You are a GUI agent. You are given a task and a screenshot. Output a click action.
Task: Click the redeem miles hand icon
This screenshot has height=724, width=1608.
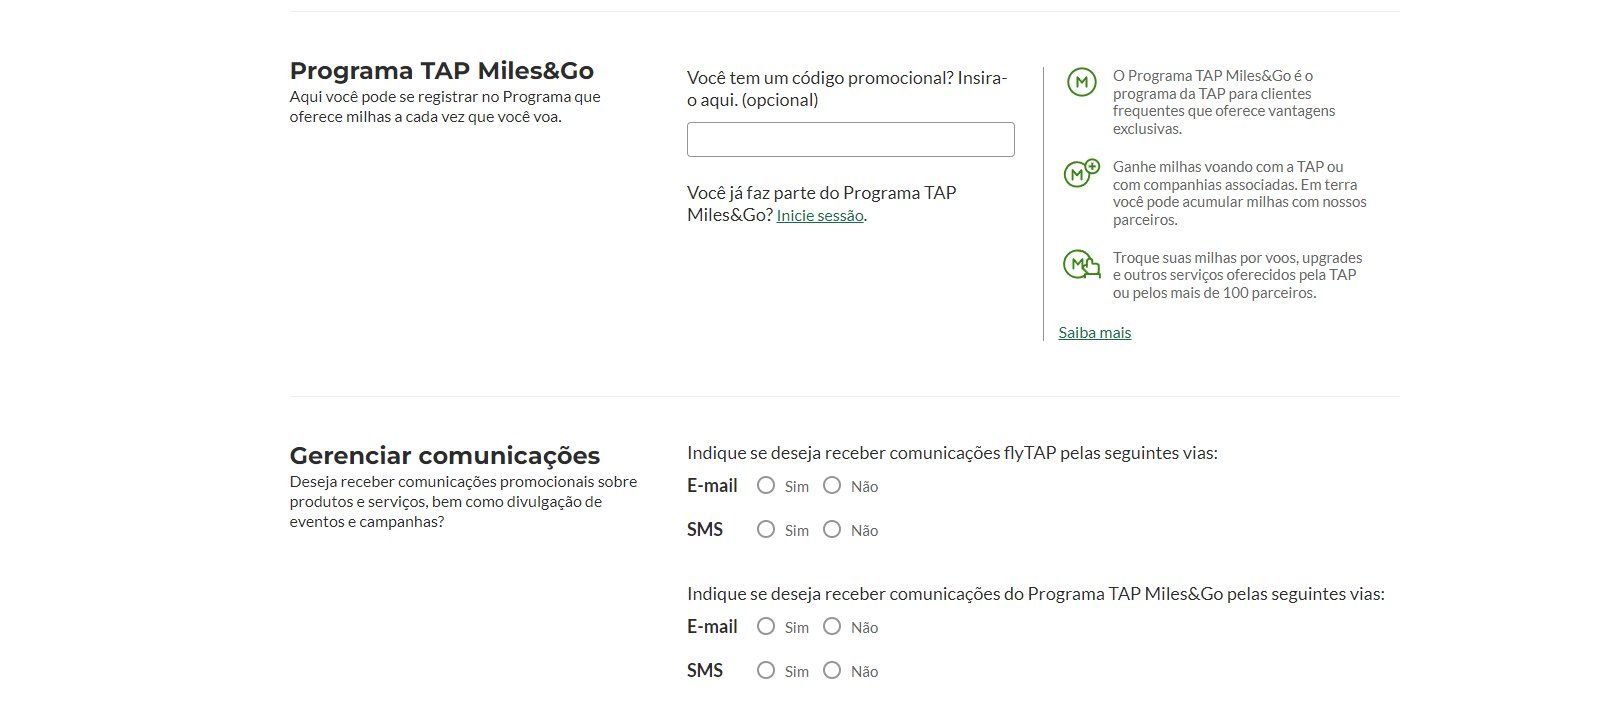(1081, 264)
